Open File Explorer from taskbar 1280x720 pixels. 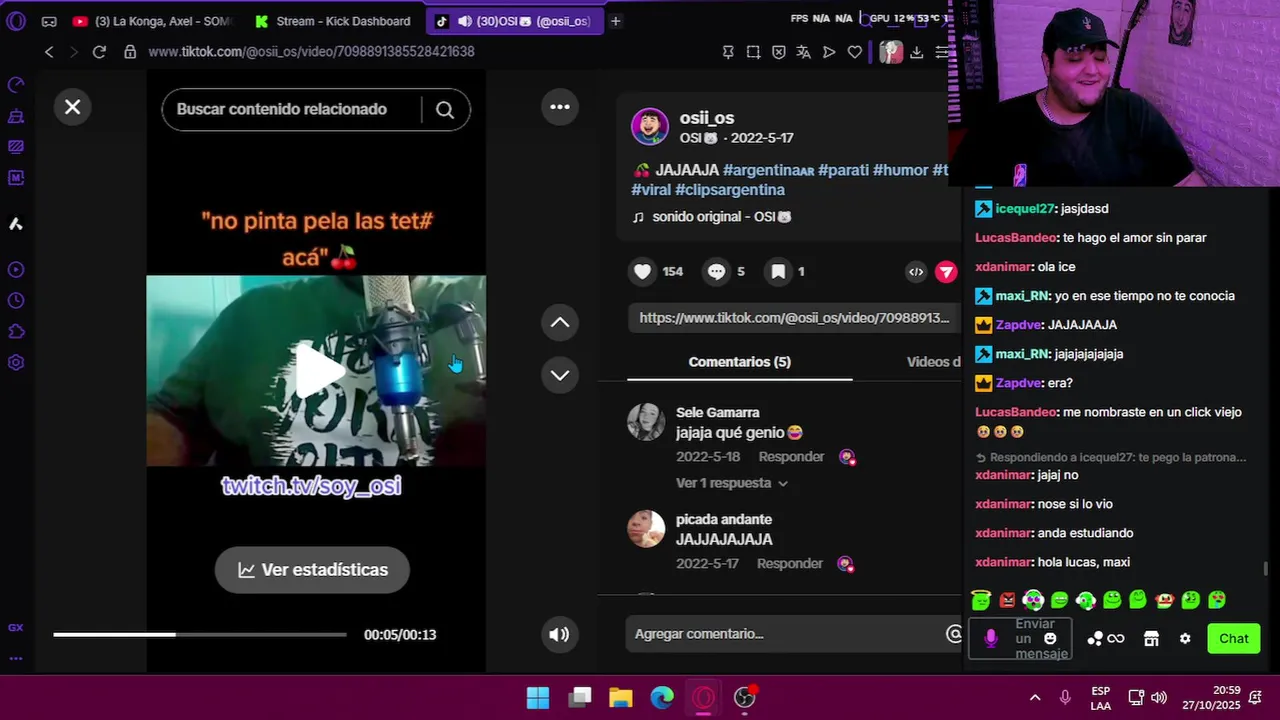(621, 698)
